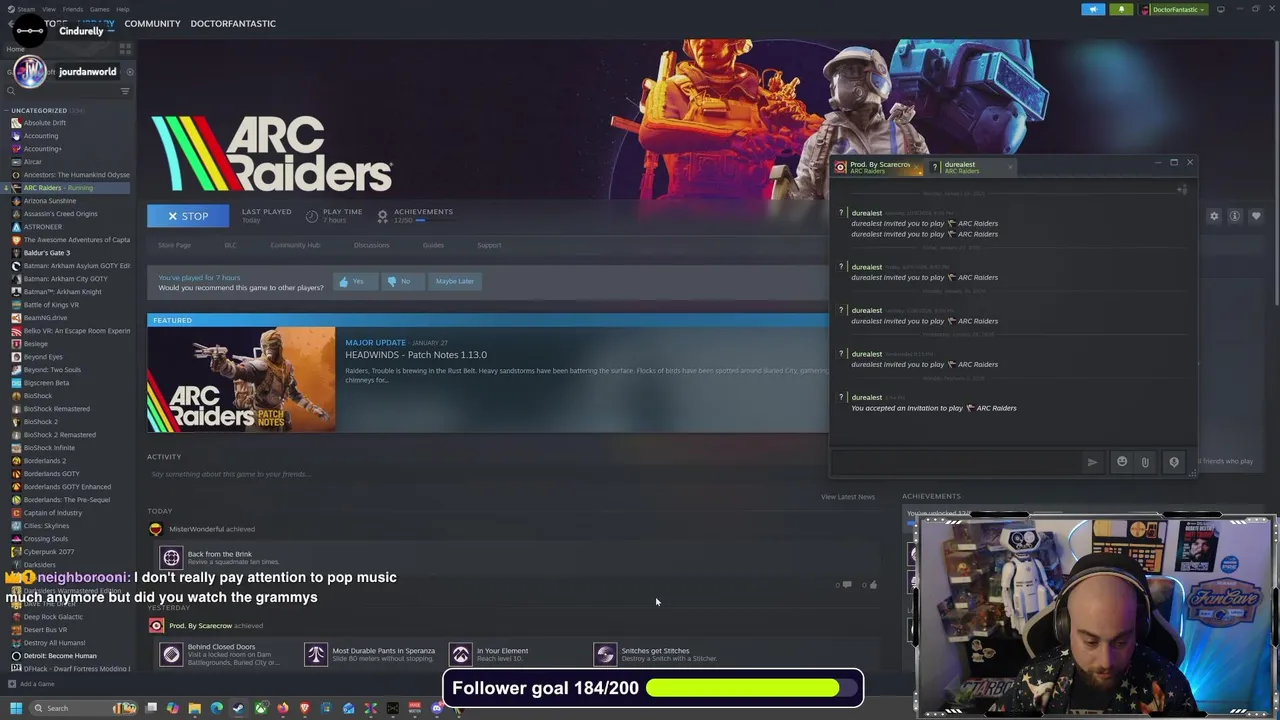Open the Games menu

(x=99, y=9)
